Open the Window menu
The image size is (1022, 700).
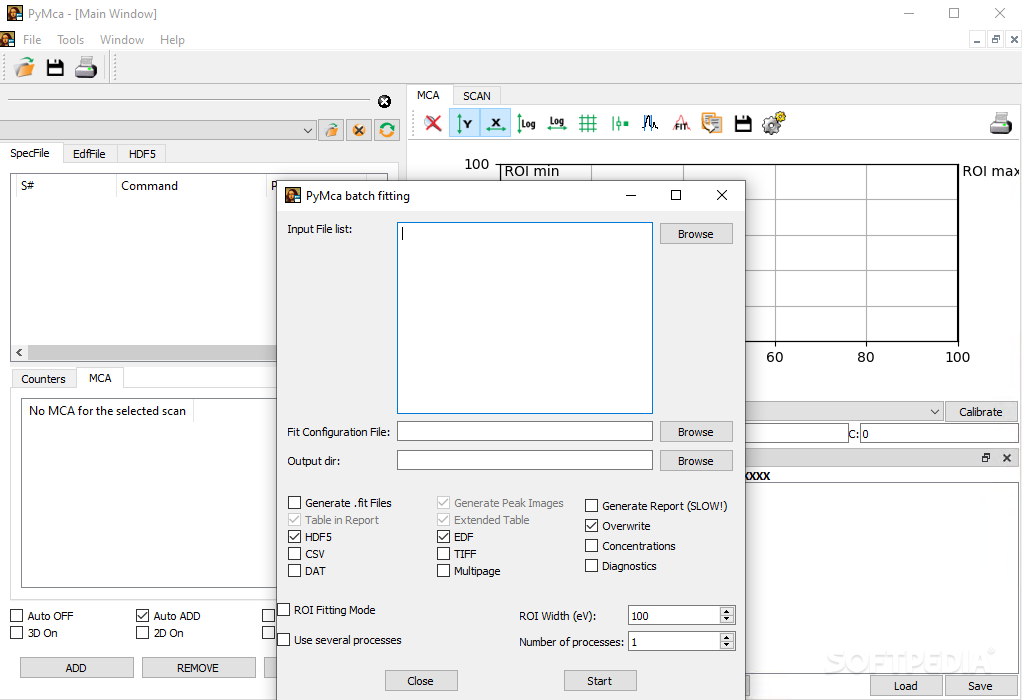pyautogui.click(x=122, y=40)
